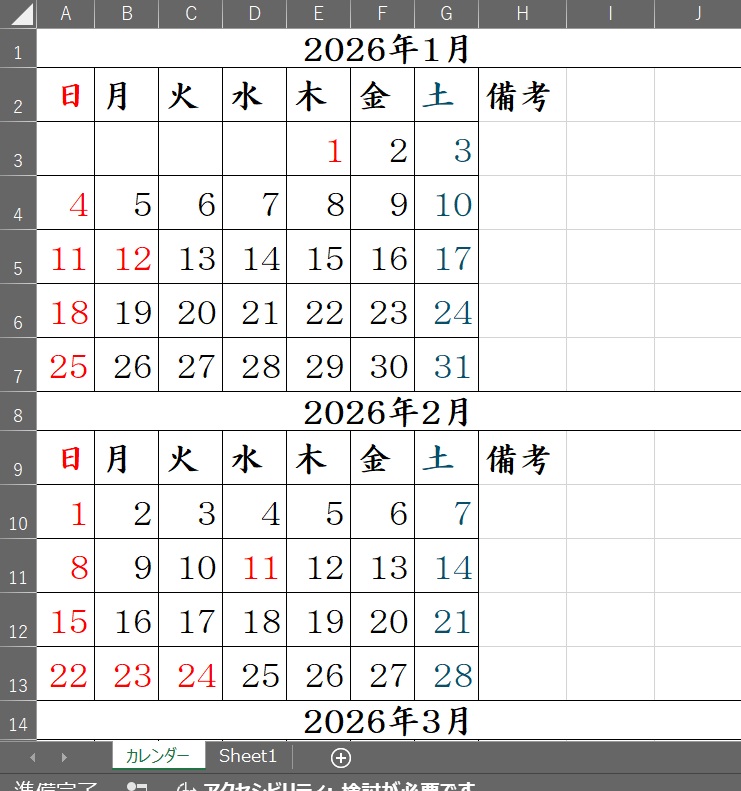Click the scroll sheet tabs right arrow
The image size is (741, 791).
(x=64, y=757)
